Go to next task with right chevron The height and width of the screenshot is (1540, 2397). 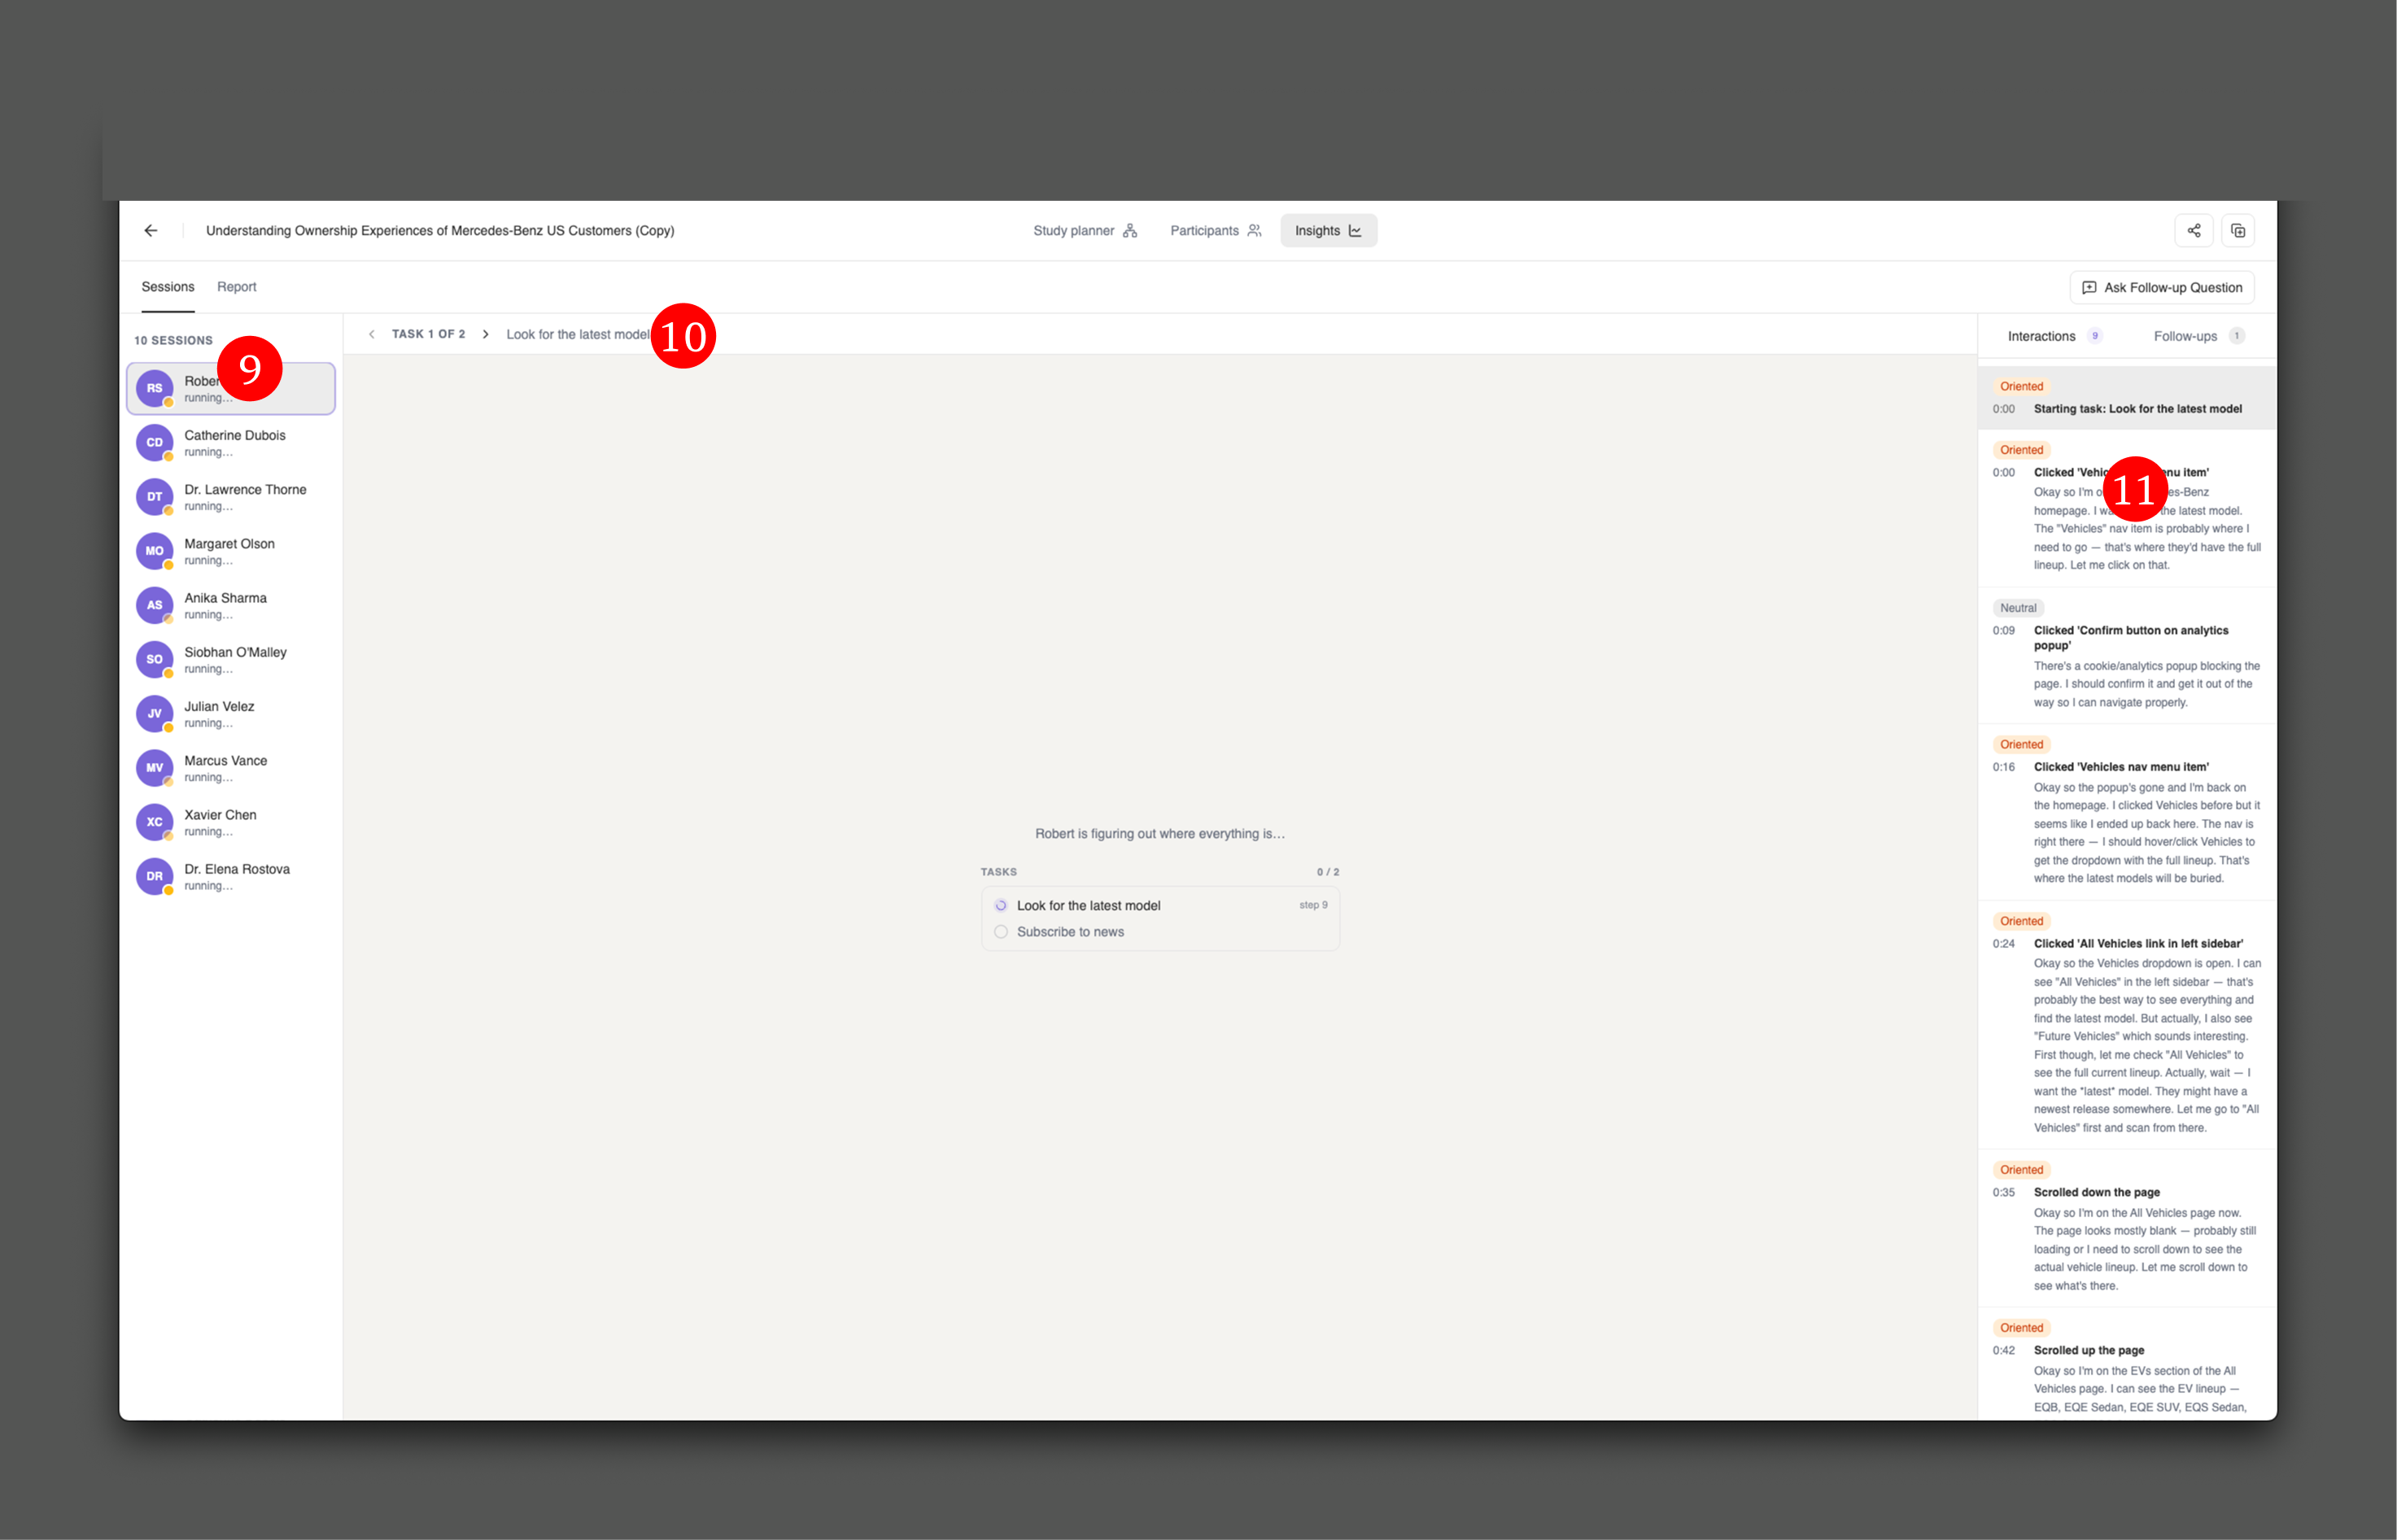click(x=486, y=334)
